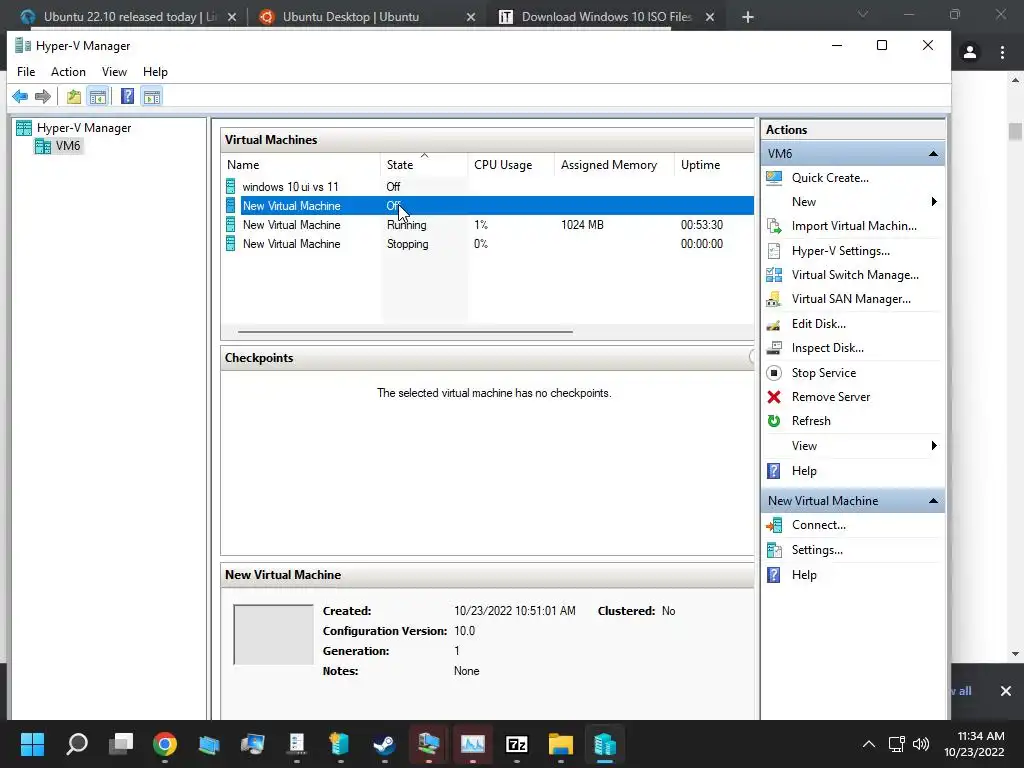Sort by State column header
Screen dimensions: 1024x768
(x=424, y=165)
